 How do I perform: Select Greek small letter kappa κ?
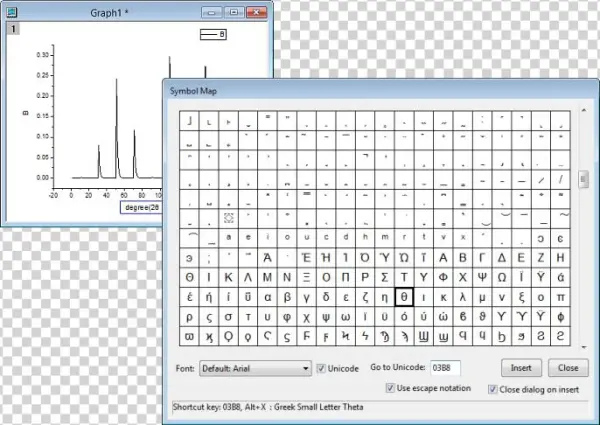click(443, 297)
